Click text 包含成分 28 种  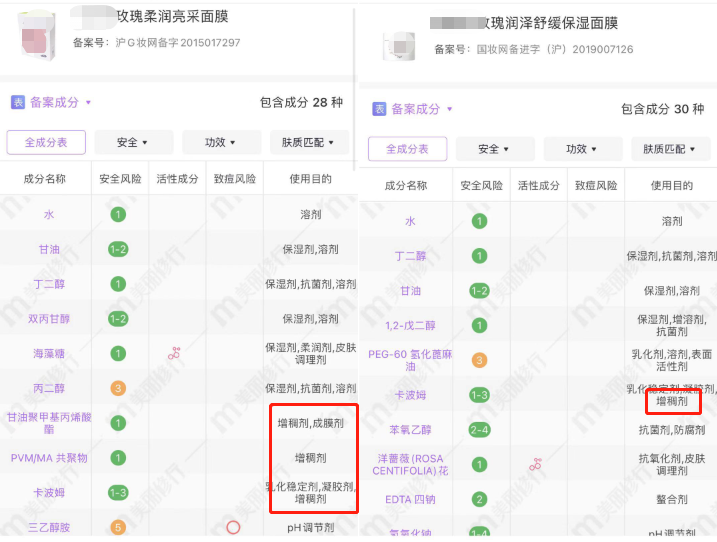[x=301, y=102]
